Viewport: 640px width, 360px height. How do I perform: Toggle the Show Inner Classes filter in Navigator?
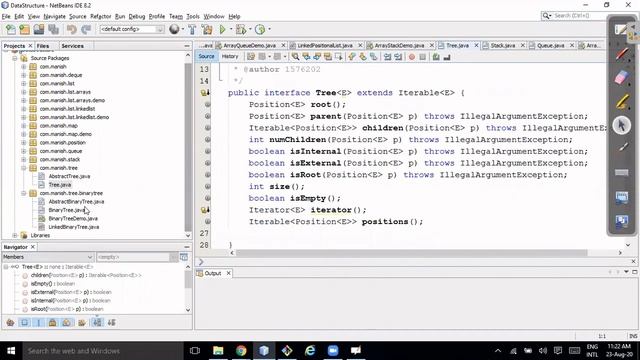click(67, 322)
